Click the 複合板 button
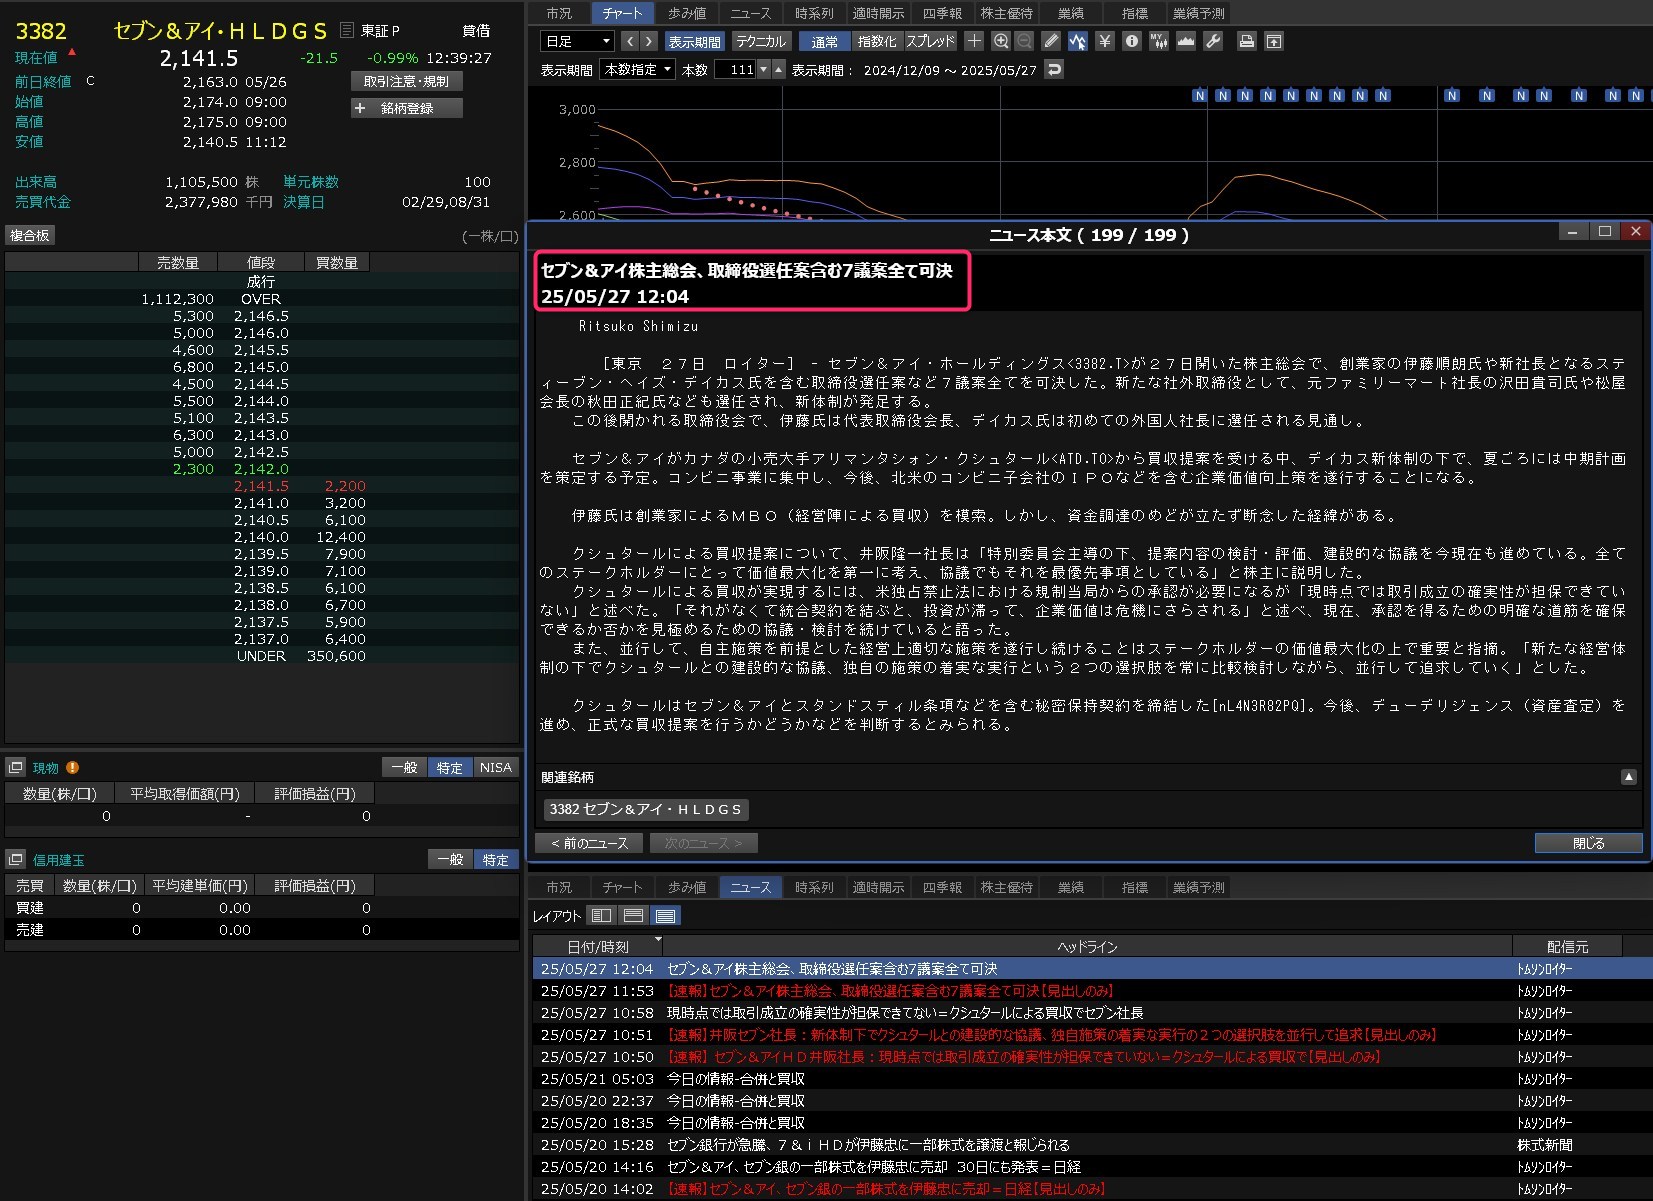1653x1201 pixels. coord(29,235)
